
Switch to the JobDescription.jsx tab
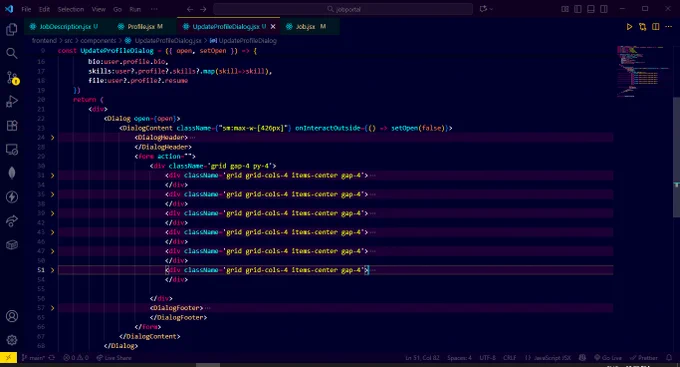pyautogui.click(x=64, y=26)
